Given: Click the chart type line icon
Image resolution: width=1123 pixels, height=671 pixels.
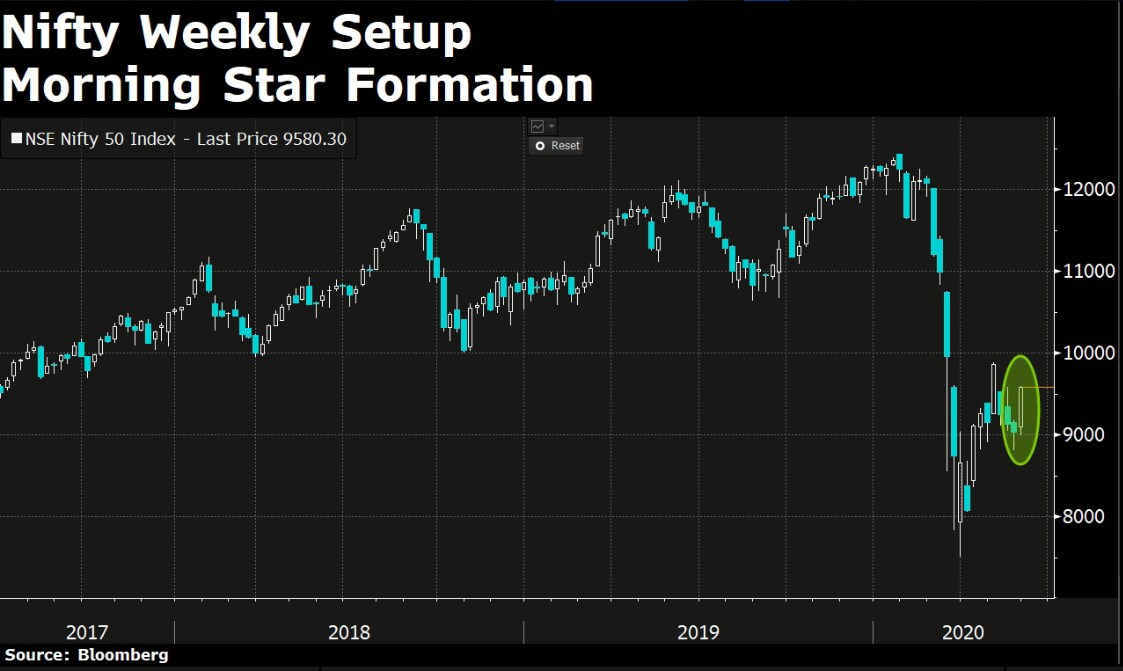Looking at the screenshot, I should 538,127.
